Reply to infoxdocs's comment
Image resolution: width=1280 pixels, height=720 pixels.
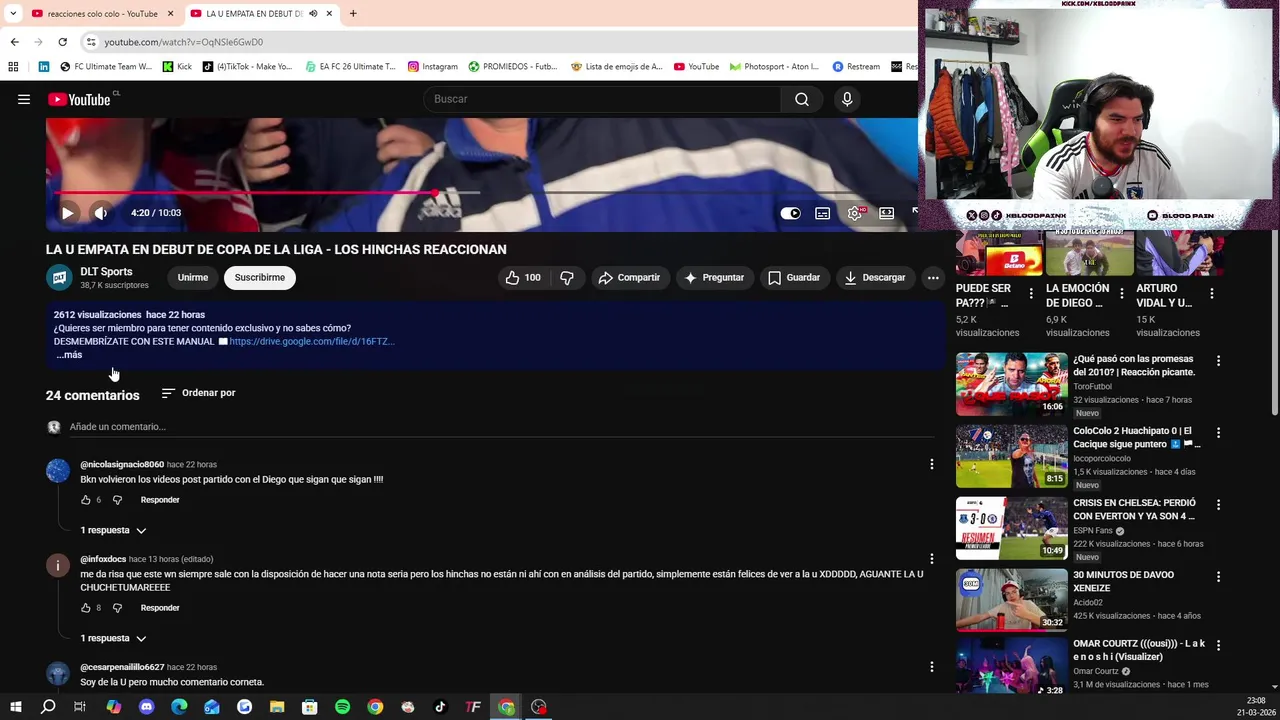click(x=160, y=608)
